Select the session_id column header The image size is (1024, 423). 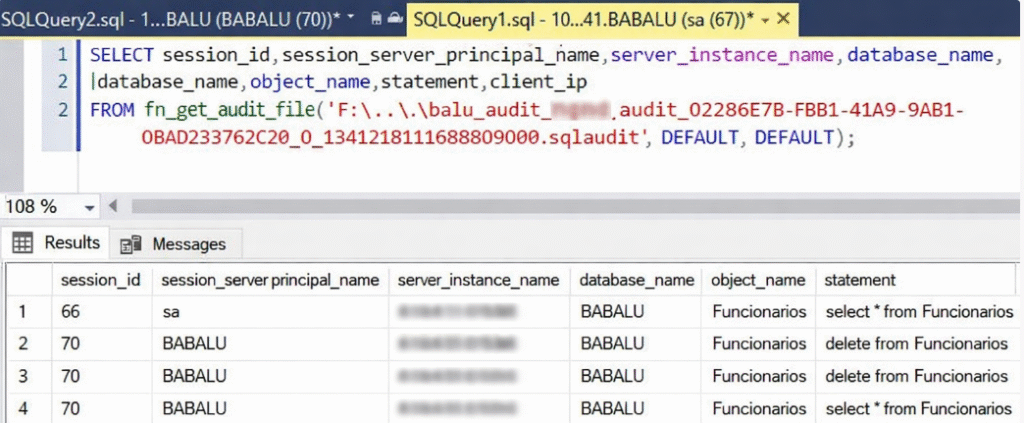pyautogui.click(x=100, y=280)
